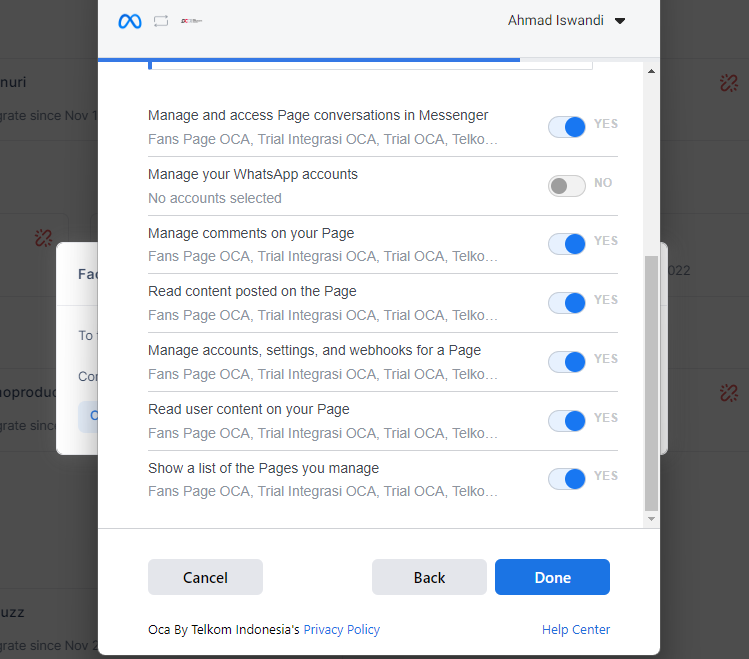Click the red unlink icon left of the dialog

point(43,237)
